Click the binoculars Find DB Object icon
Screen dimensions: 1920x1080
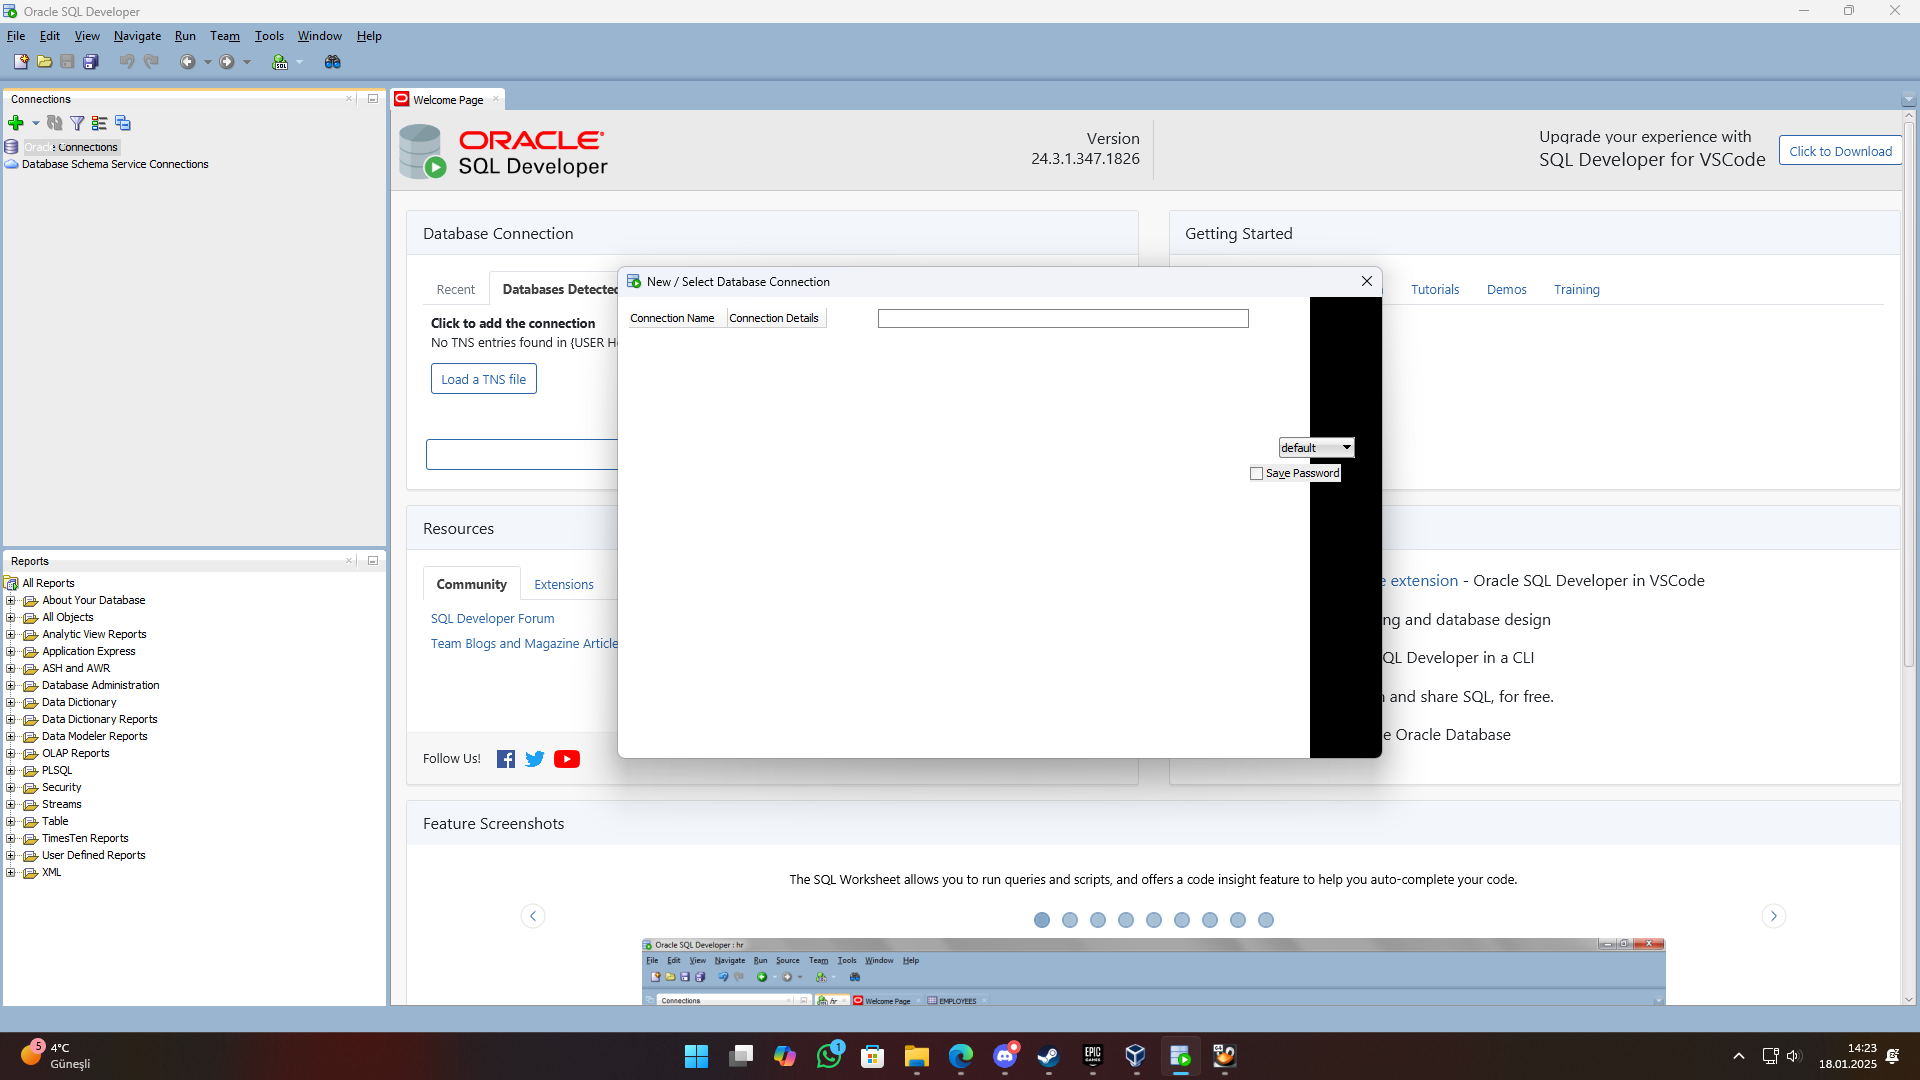coord(333,62)
